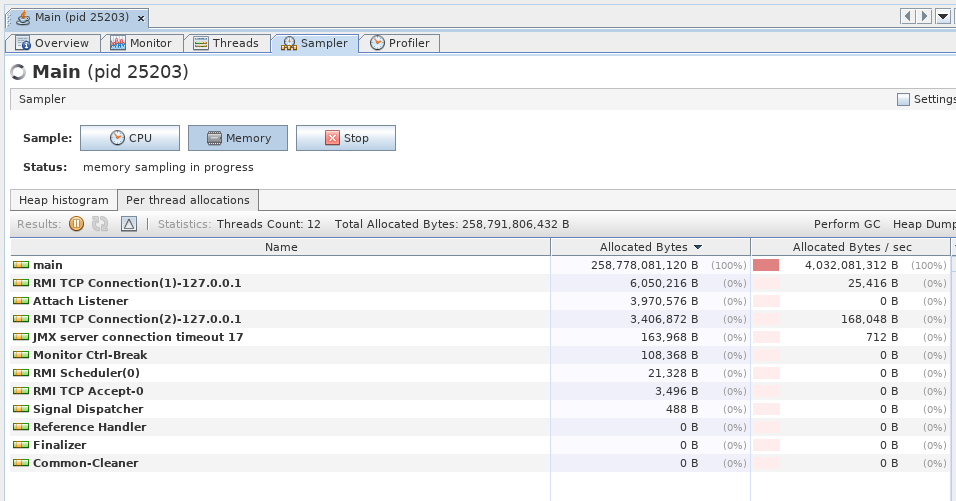
Task: Select the Finalizer thread row
Action: 479,444
